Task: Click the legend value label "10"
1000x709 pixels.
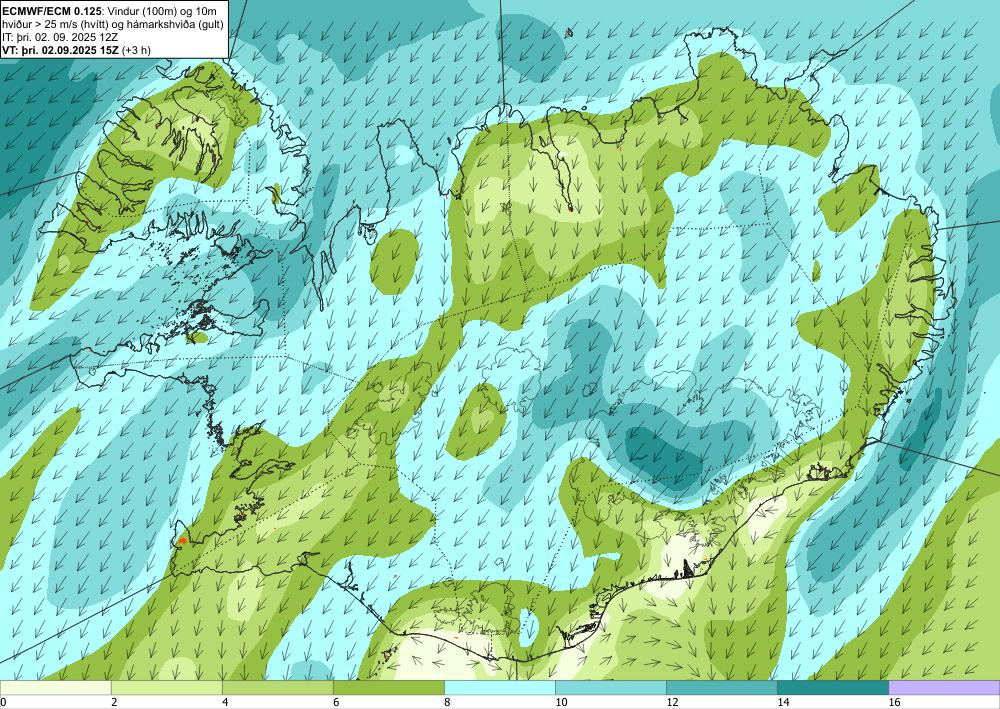Action: [561, 702]
